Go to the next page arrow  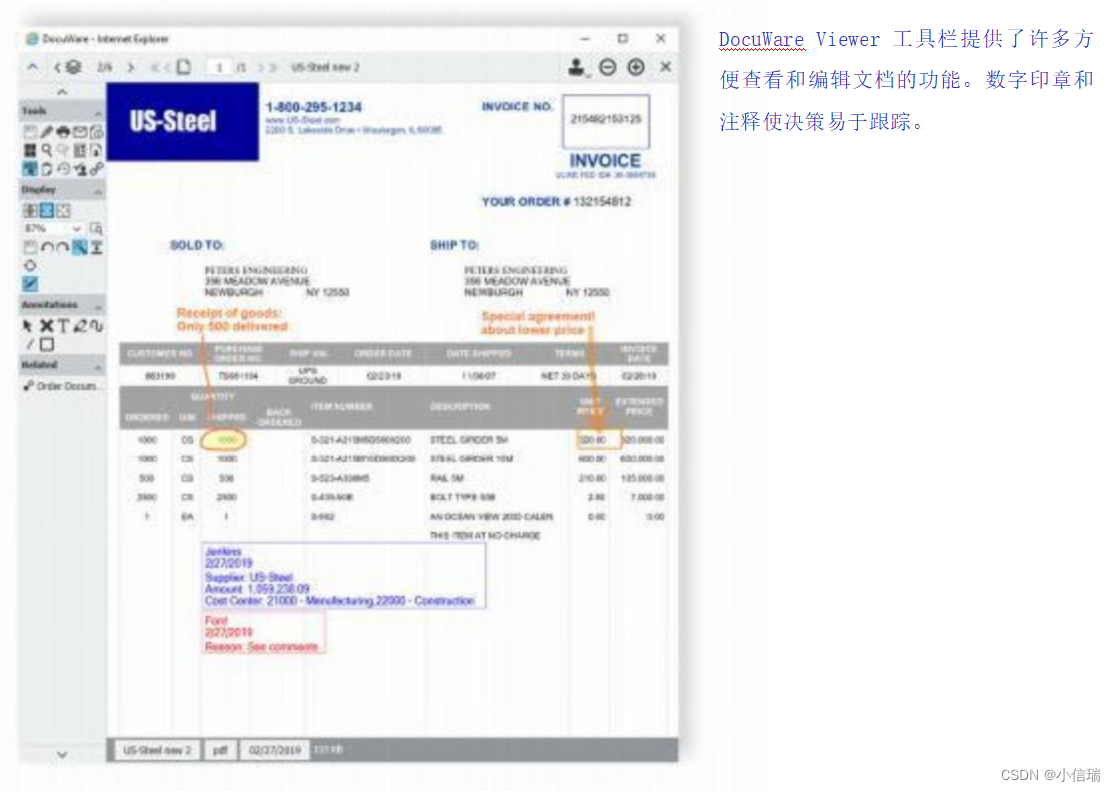(260, 67)
